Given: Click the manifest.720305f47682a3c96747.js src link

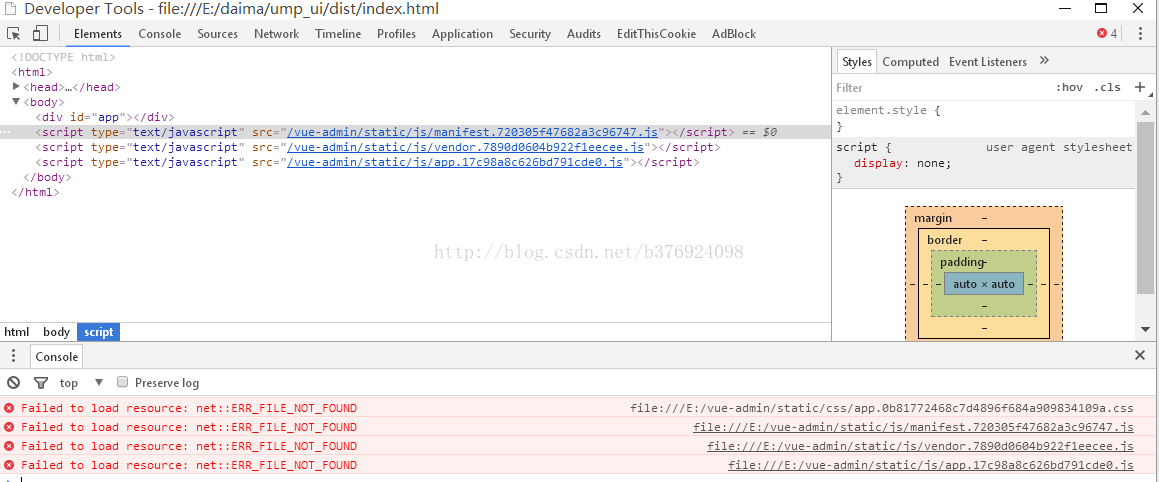Looking at the screenshot, I should click(x=472, y=132).
